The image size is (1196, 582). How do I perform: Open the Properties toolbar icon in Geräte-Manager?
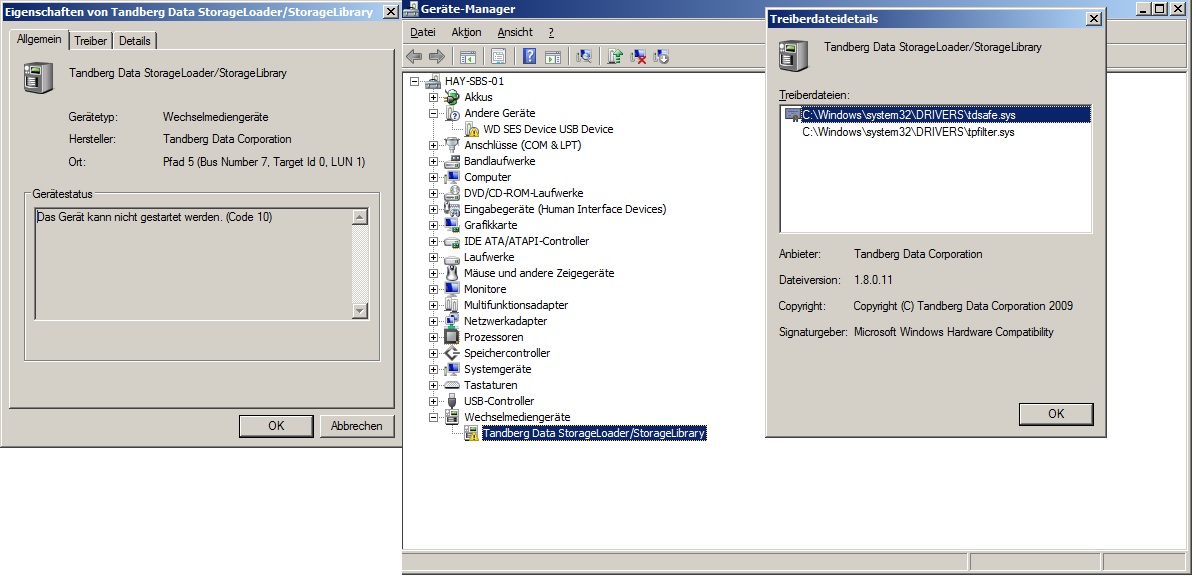(x=499, y=56)
